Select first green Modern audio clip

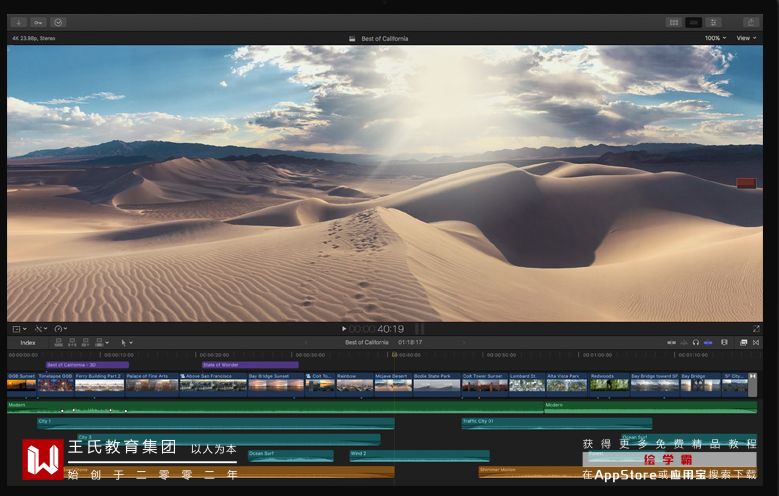tap(275, 408)
